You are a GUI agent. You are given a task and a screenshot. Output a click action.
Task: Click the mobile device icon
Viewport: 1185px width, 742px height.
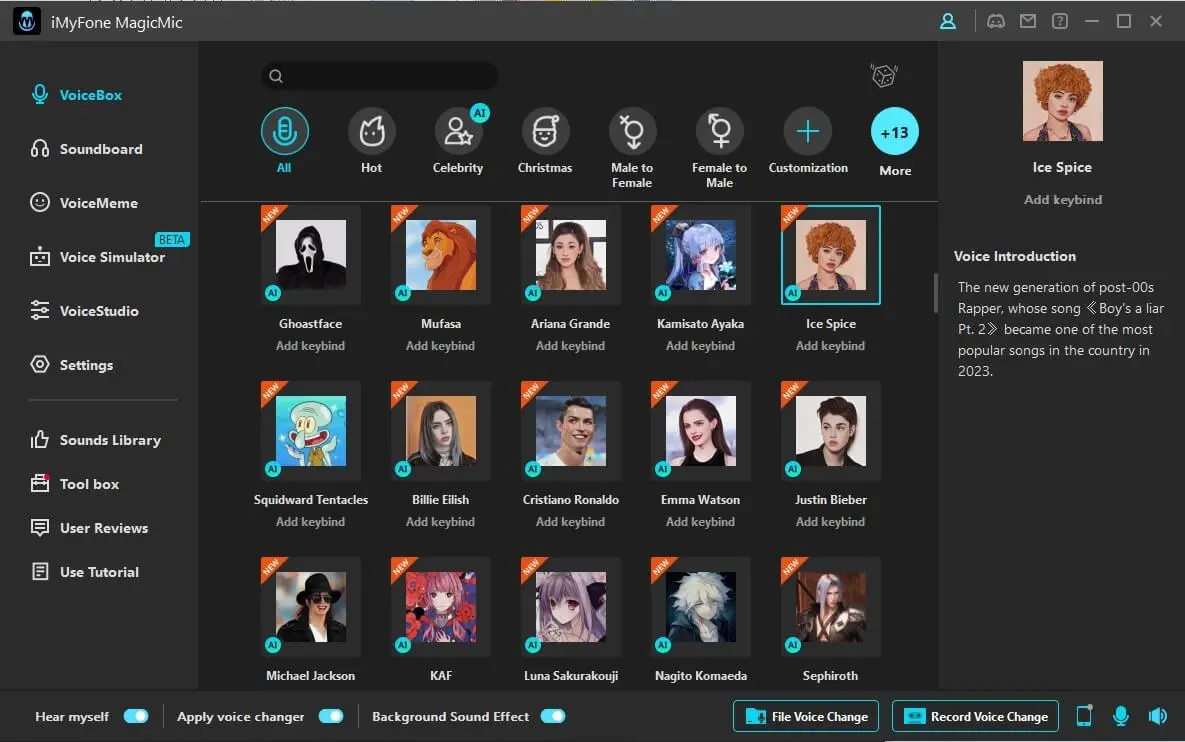tap(1084, 716)
